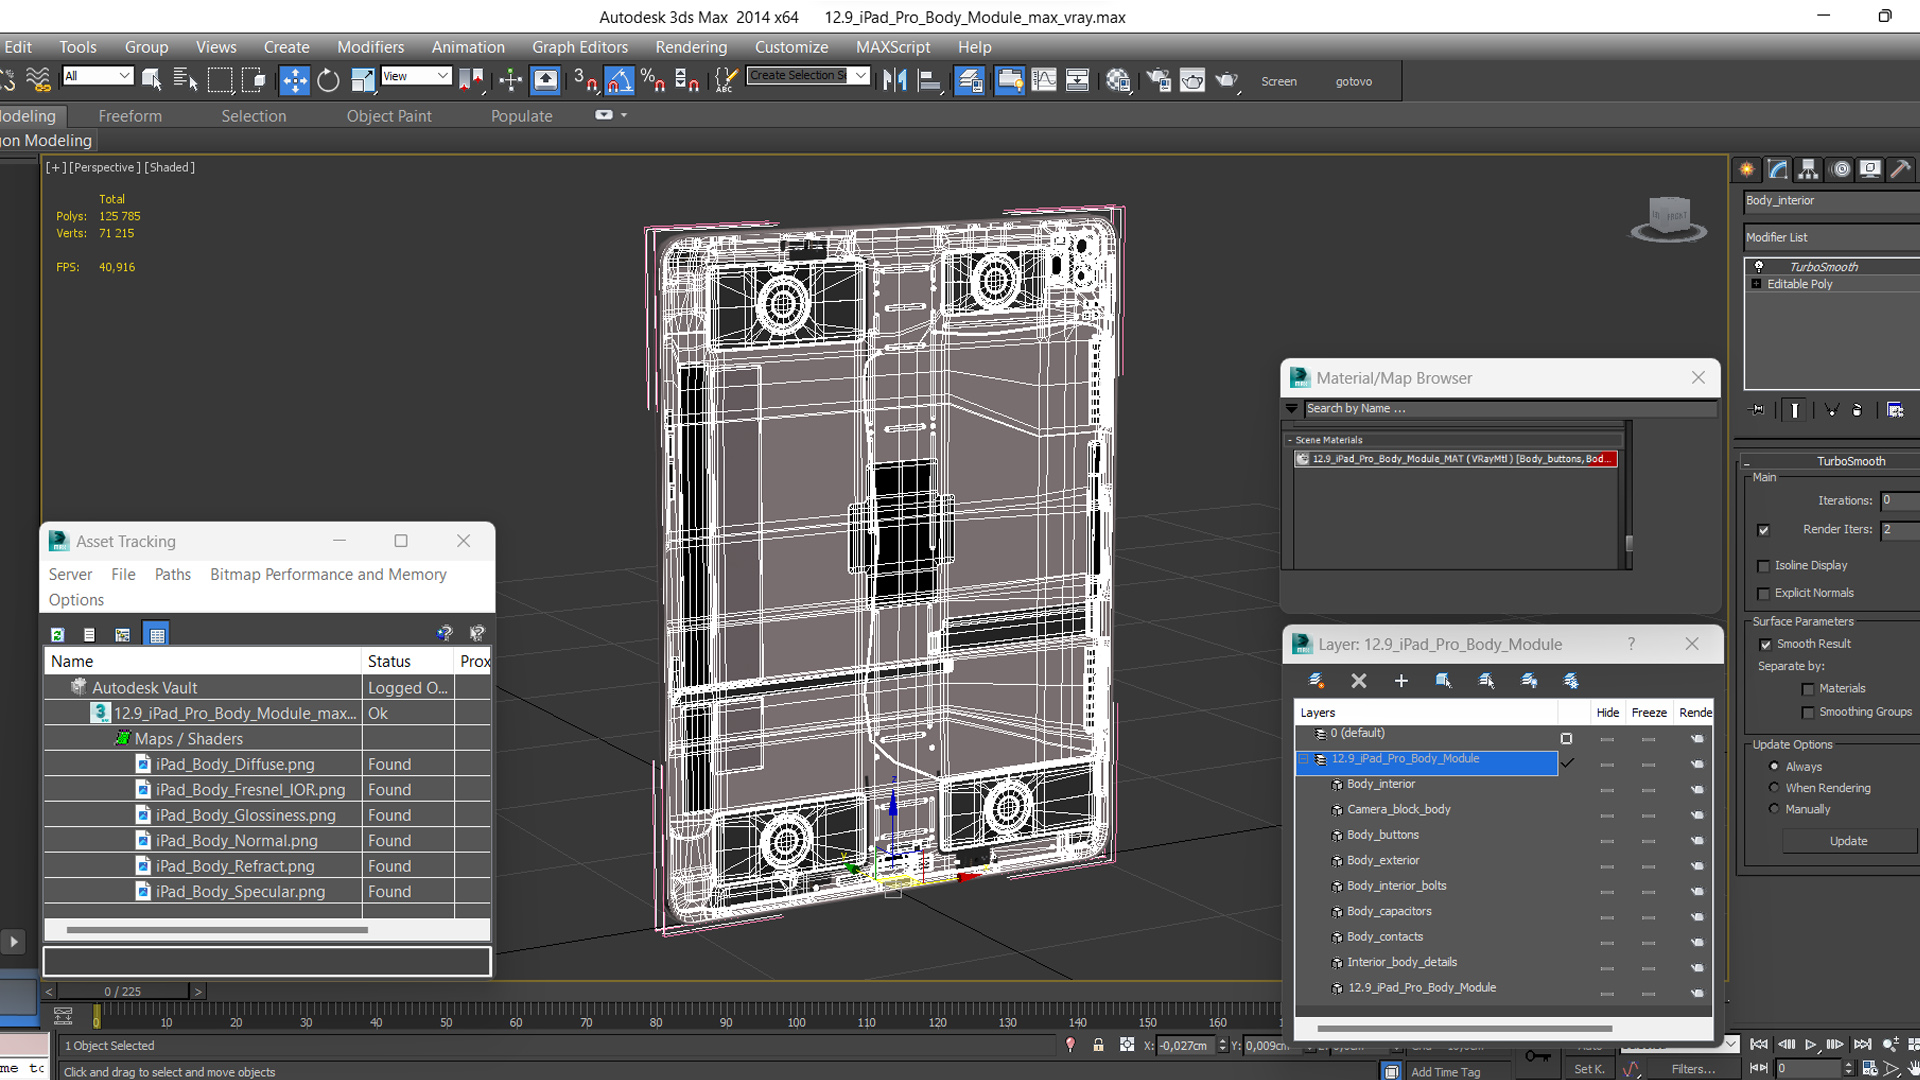The width and height of the screenshot is (1920, 1080).
Task: Collapse the Scene Materials group
Action: 1290,440
